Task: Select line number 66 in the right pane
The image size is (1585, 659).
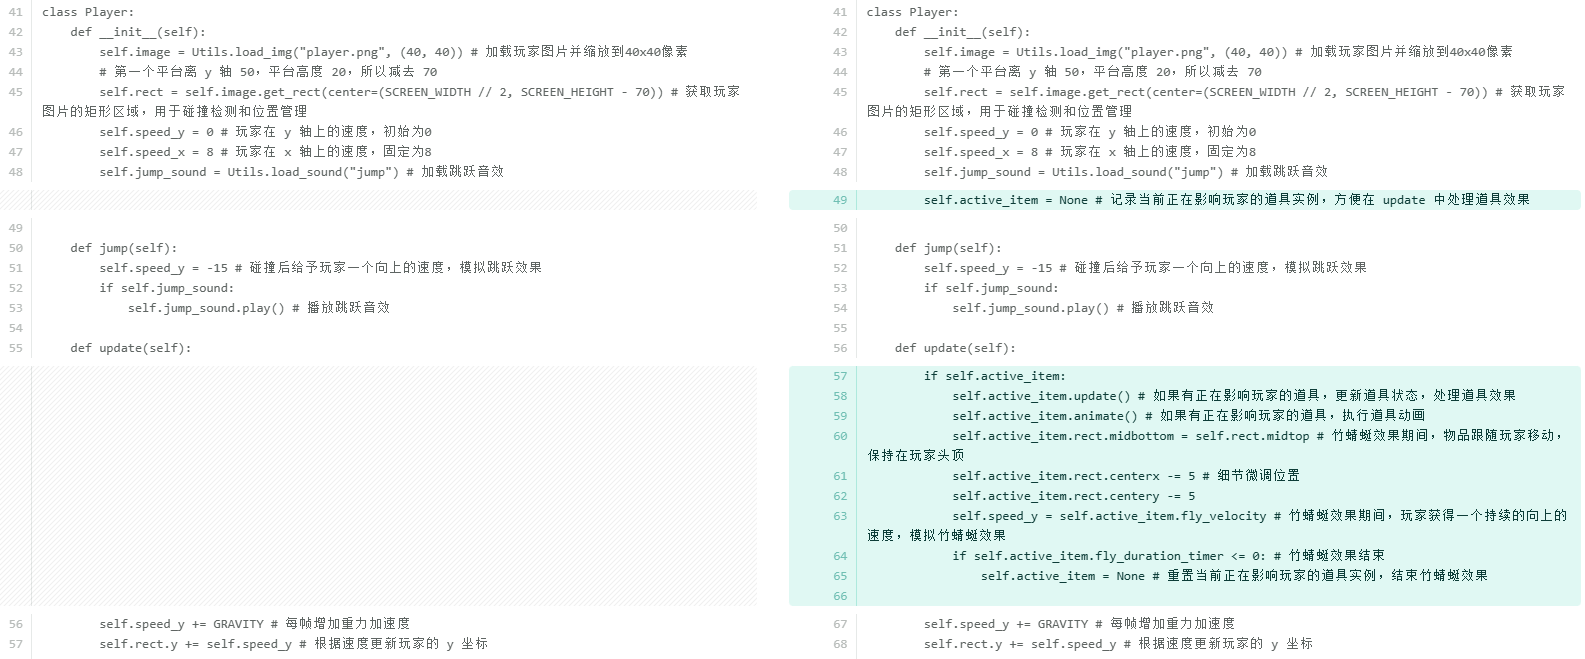Action: tap(839, 596)
